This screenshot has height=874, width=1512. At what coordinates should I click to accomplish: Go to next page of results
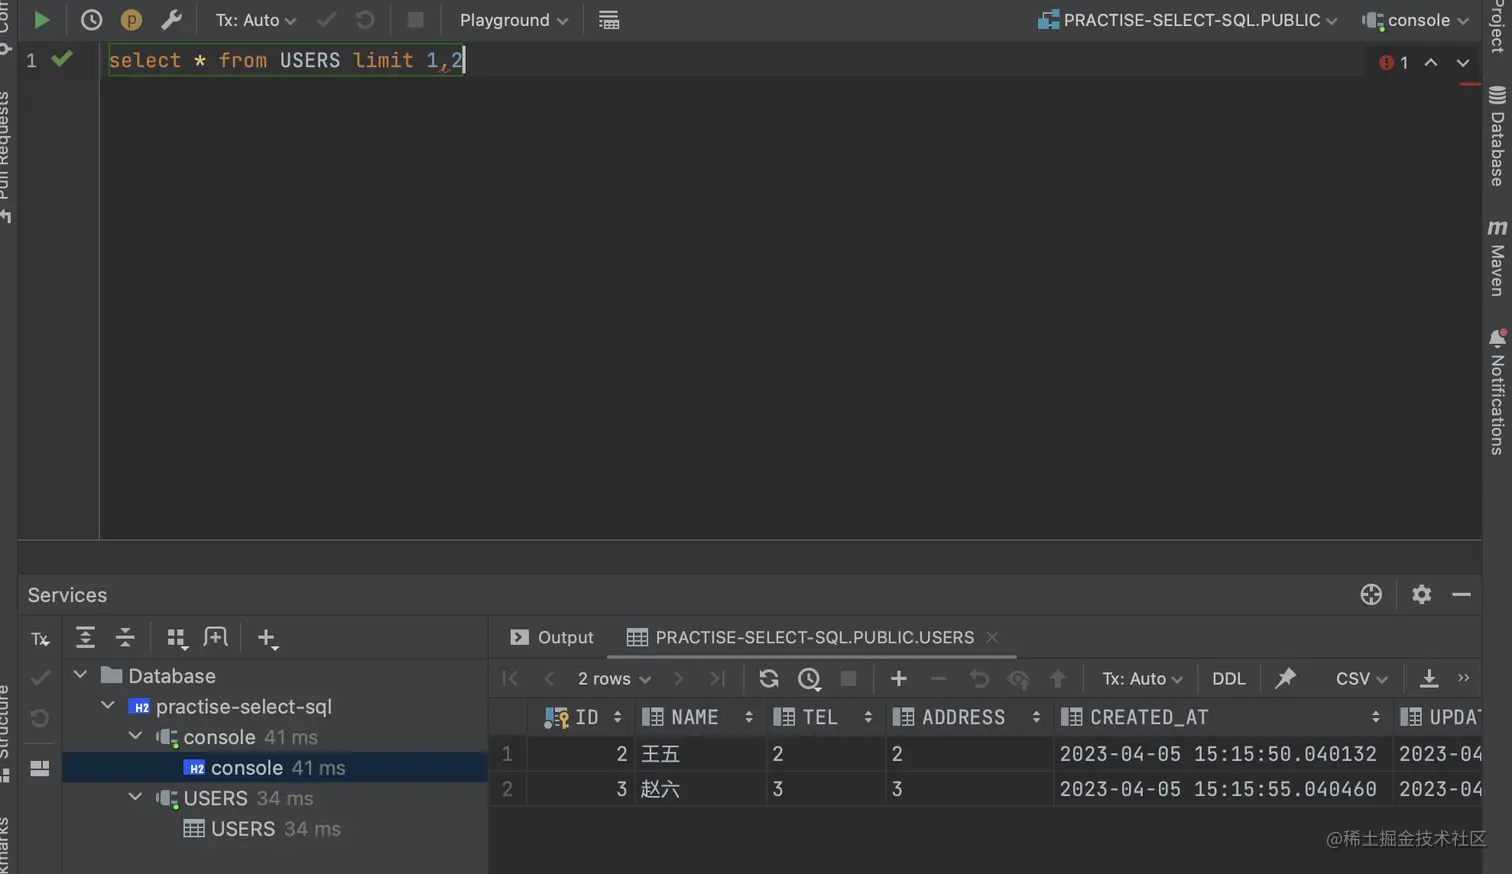(679, 679)
